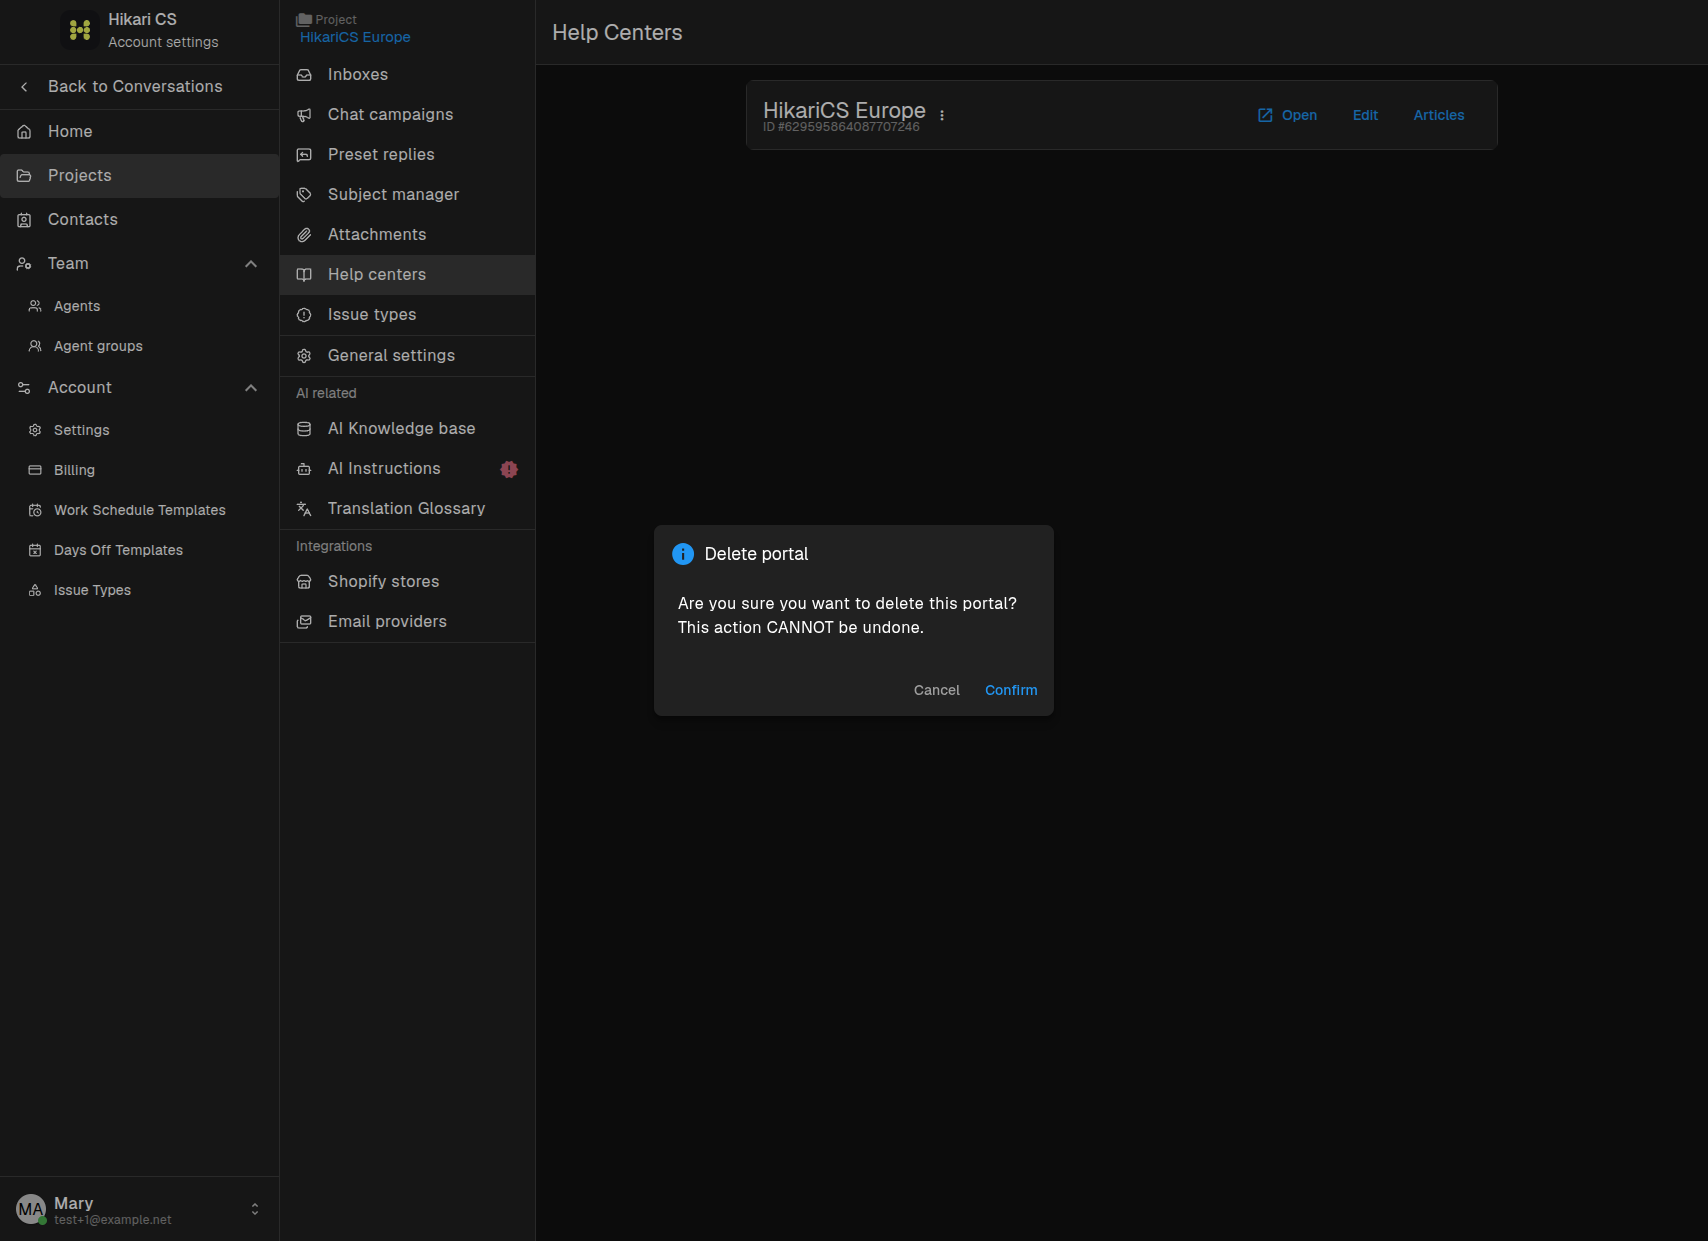Image resolution: width=1708 pixels, height=1241 pixels.
Task: Collapse the Account section chevron
Action: (251, 388)
